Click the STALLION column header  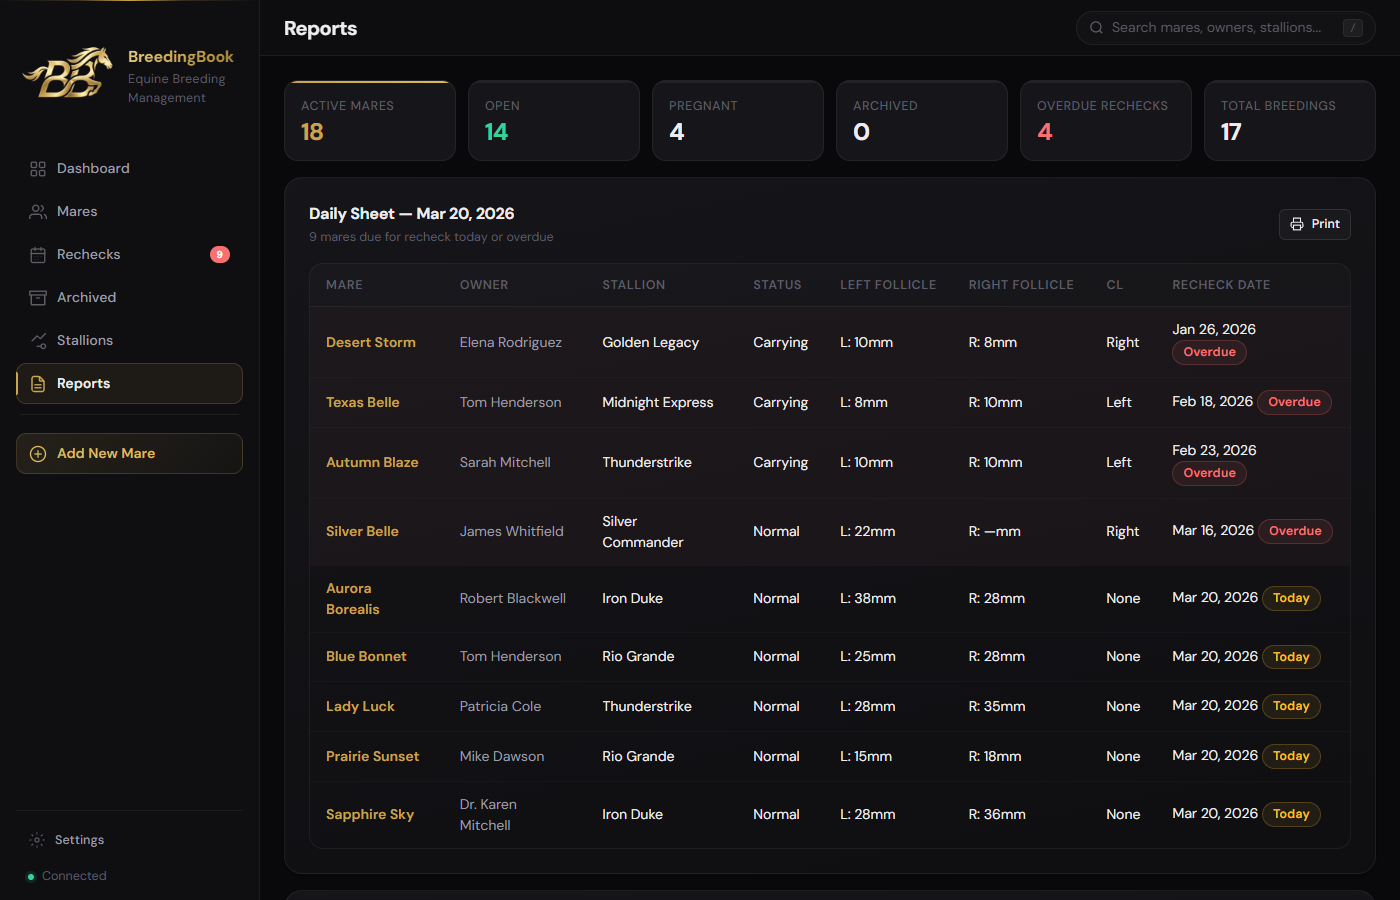click(633, 285)
